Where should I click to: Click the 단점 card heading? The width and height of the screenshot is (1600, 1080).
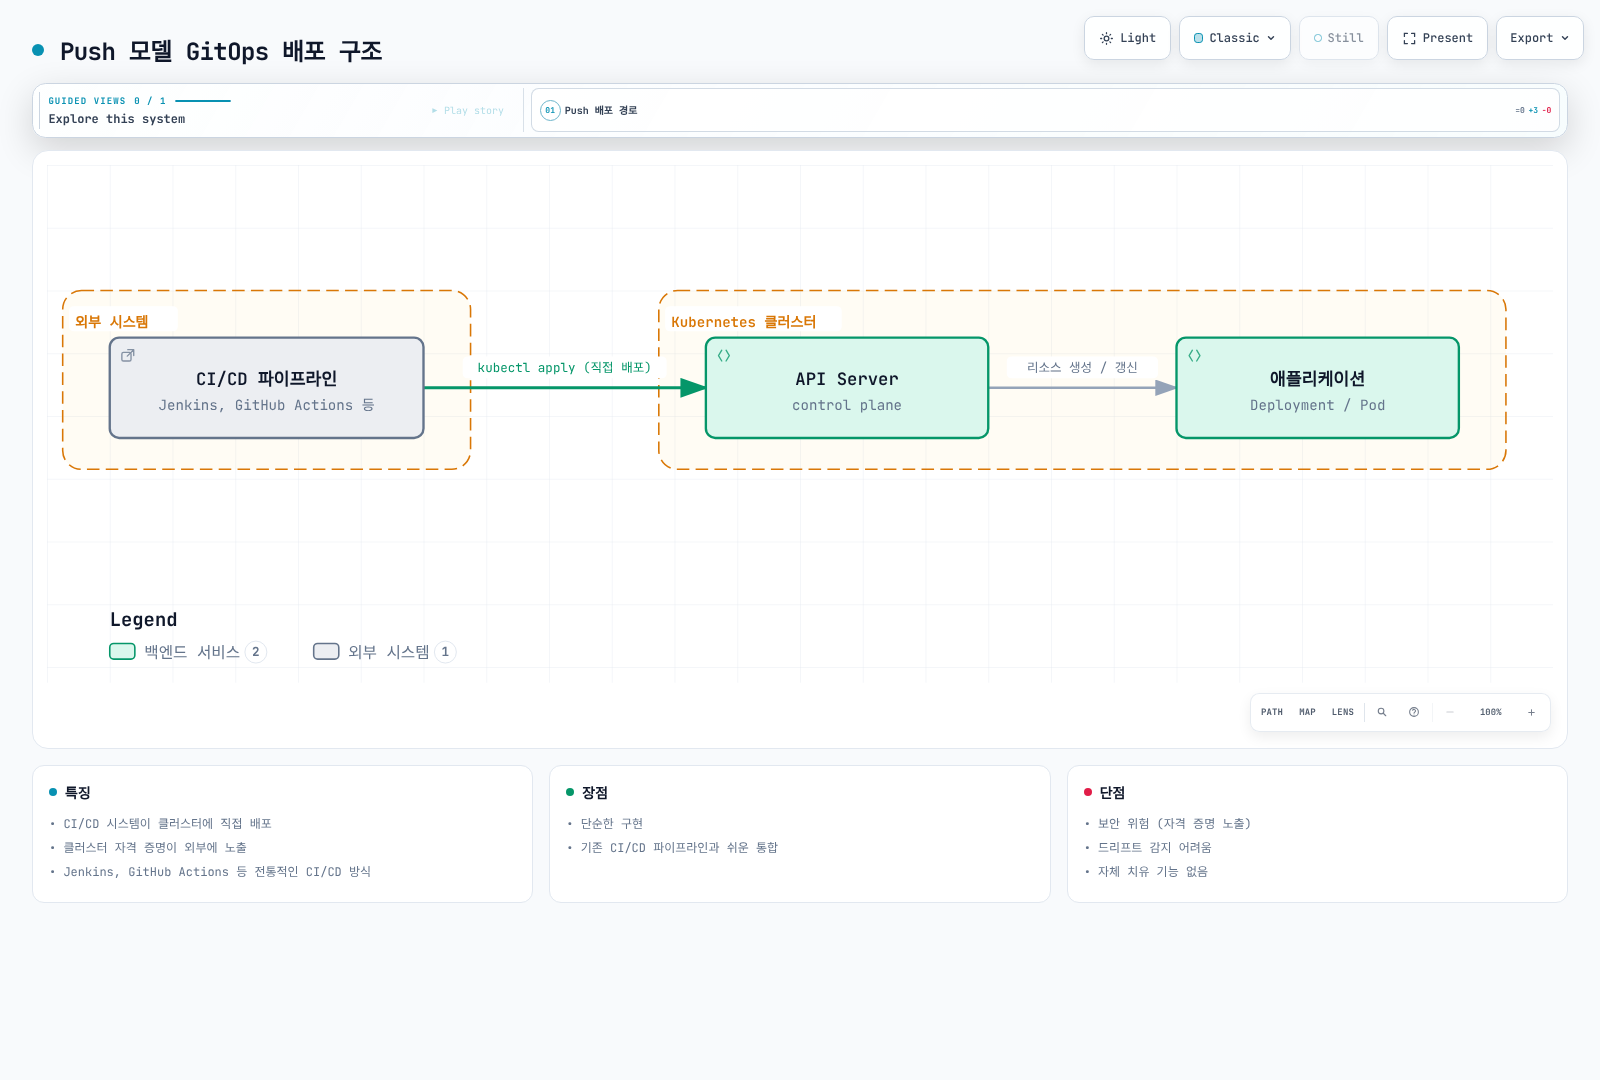[x=1113, y=792]
